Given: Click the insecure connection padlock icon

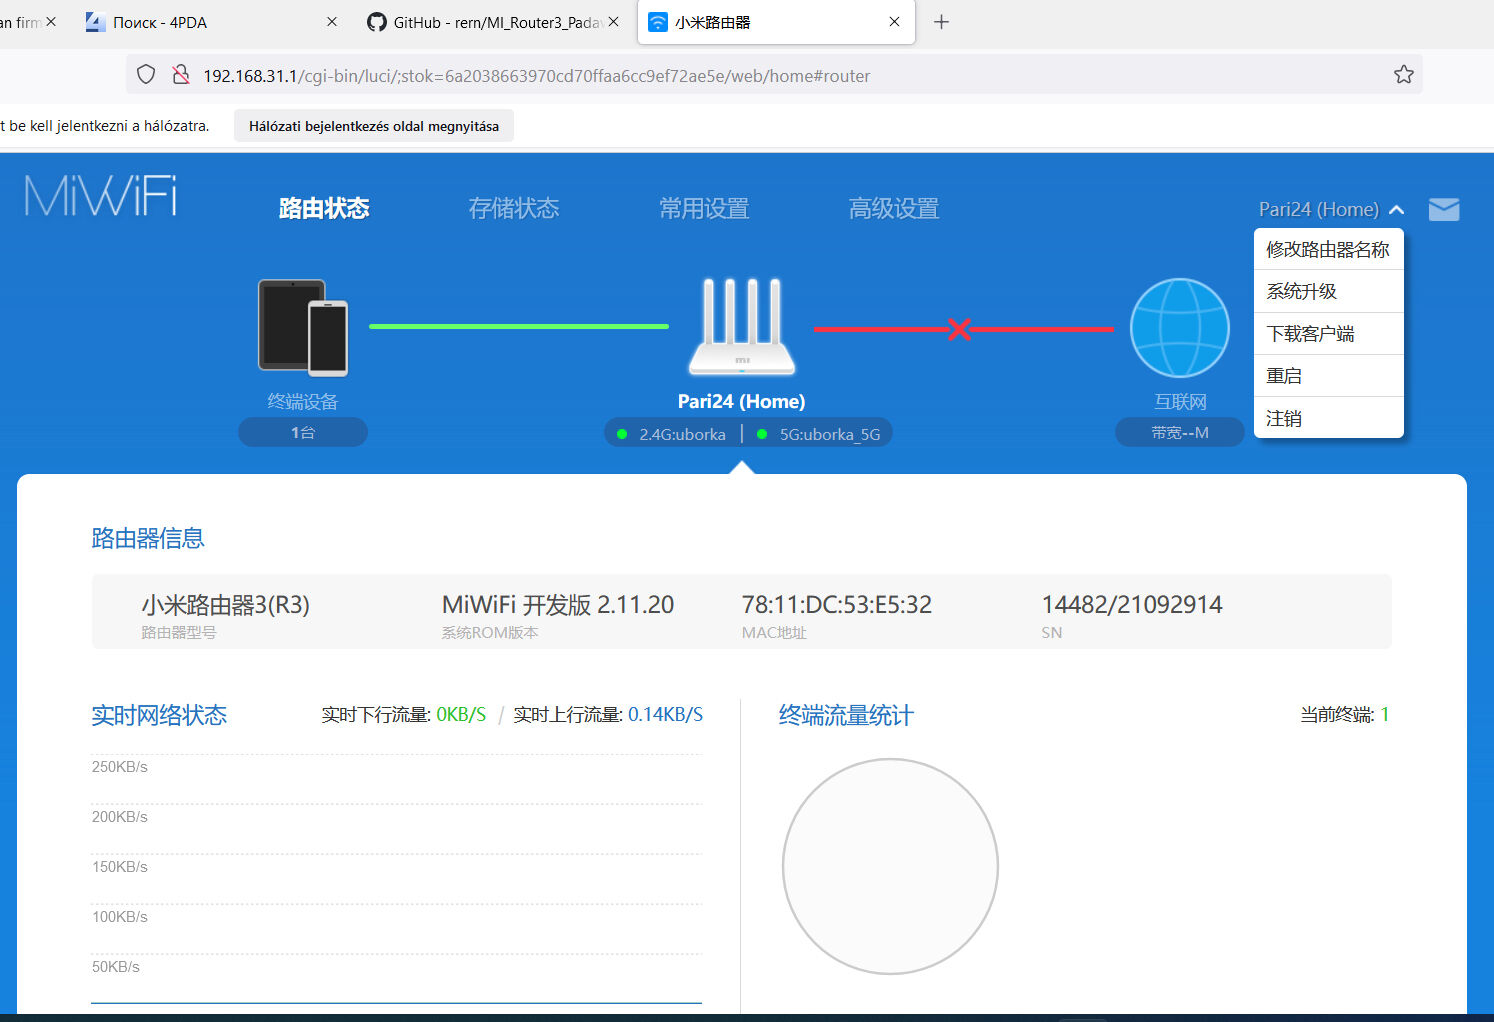Looking at the screenshot, I should click(181, 75).
